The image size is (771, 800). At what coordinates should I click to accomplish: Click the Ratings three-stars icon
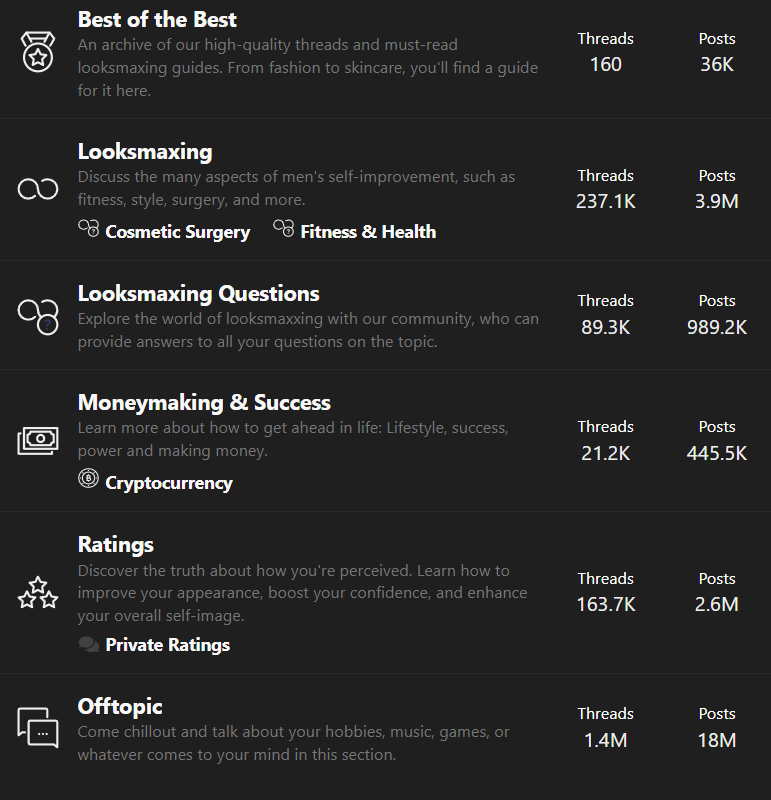pyautogui.click(x=38, y=592)
